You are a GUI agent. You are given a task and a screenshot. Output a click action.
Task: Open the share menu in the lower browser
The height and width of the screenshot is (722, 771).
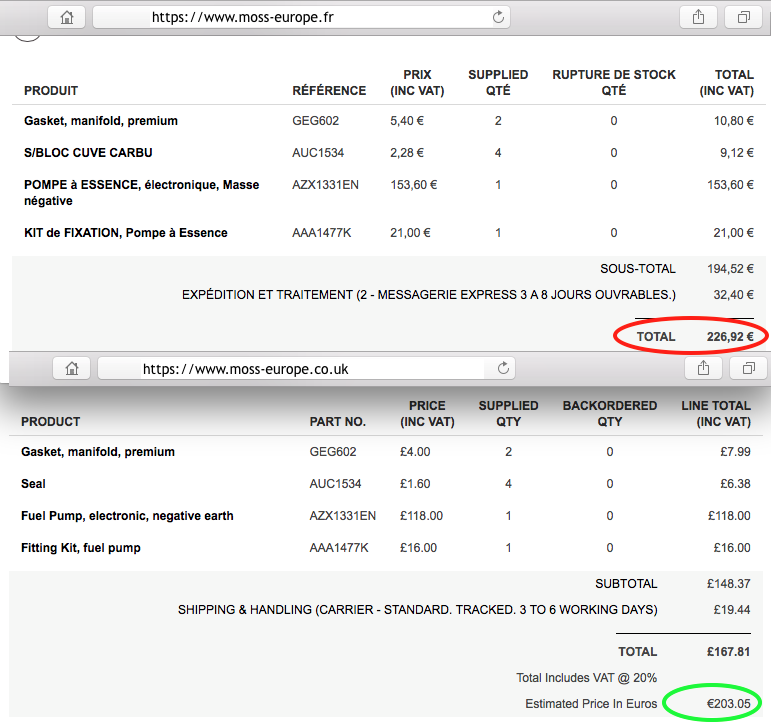point(703,368)
